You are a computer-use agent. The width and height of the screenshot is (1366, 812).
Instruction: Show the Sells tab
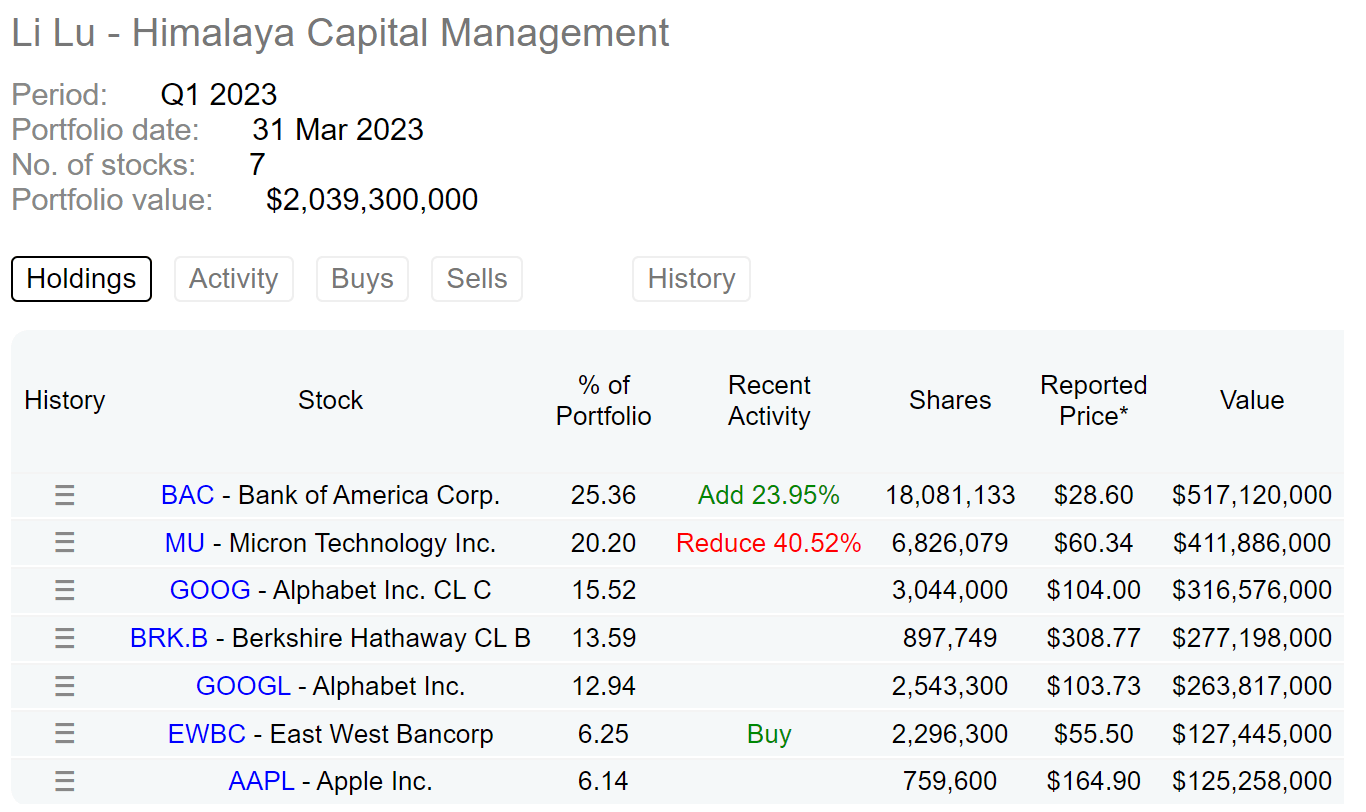(477, 279)
